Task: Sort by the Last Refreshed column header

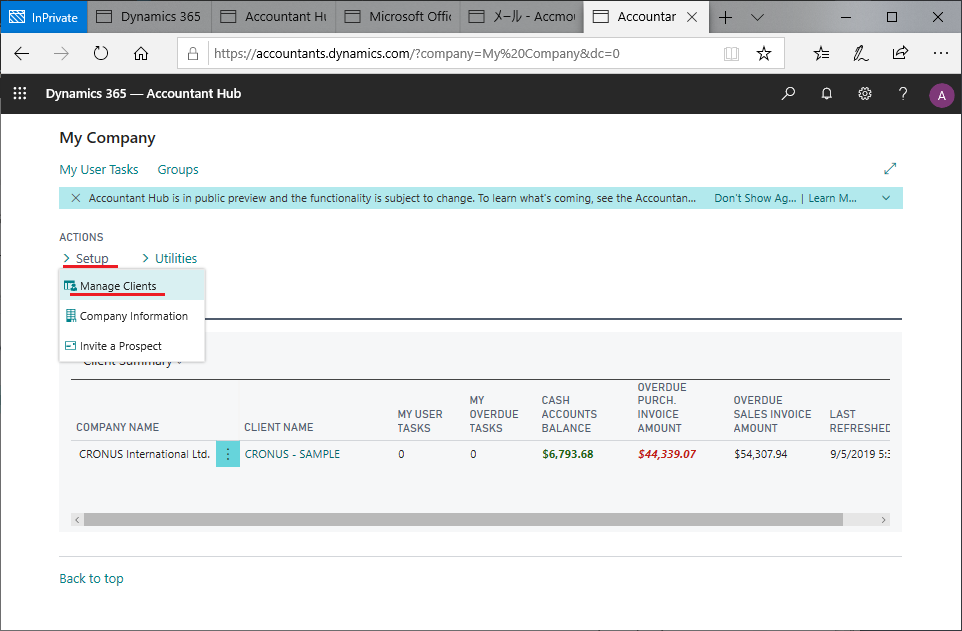Action: click(860, 421)
